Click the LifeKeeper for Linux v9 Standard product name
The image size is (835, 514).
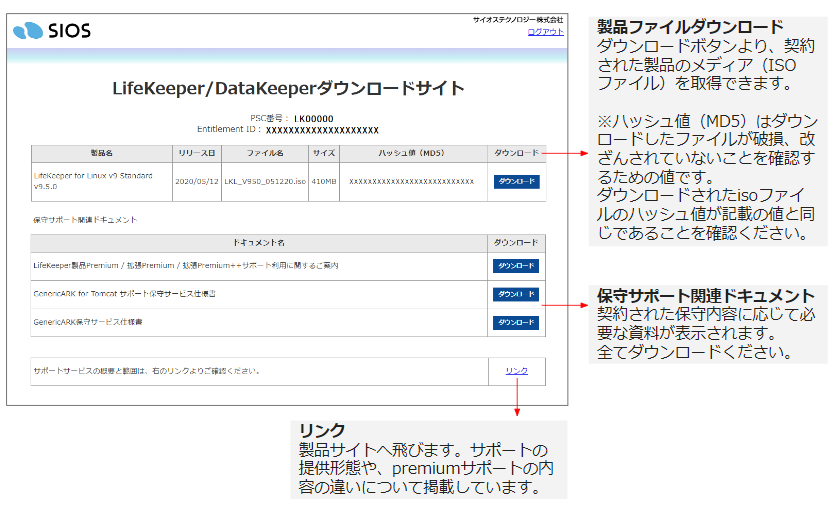(93, 181)
